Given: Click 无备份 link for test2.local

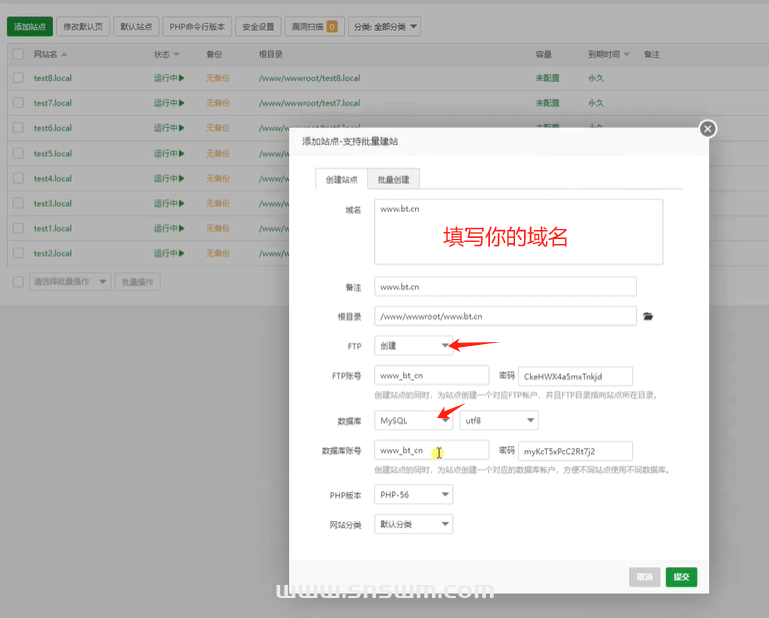Looking at the screenshot, I should 218,254.
